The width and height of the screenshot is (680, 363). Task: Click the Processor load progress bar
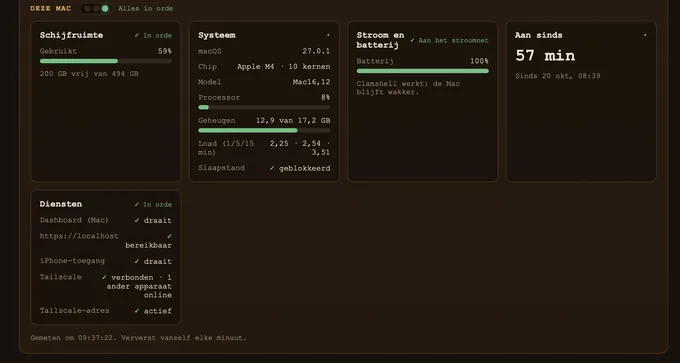coord(264,107)
